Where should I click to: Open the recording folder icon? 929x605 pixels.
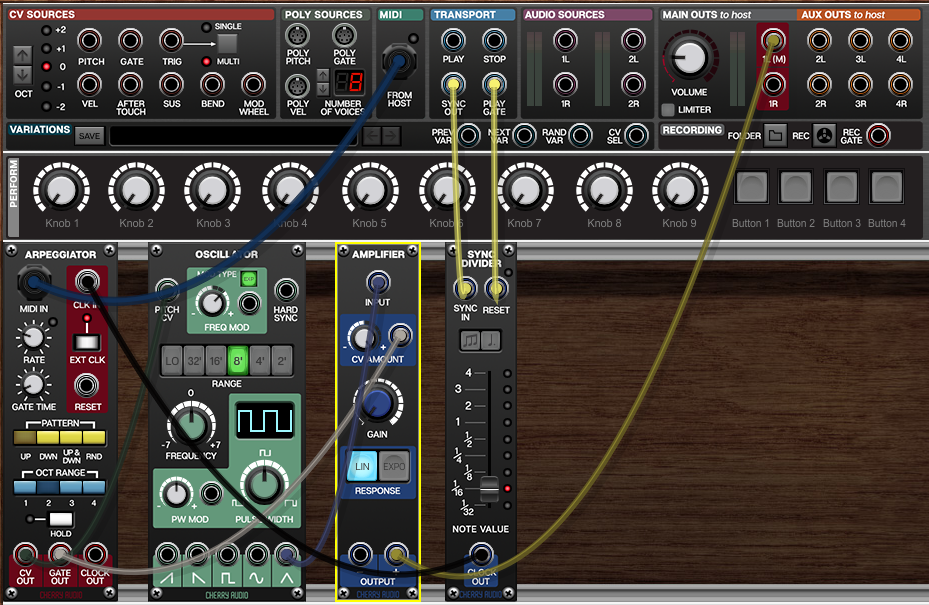click(x=775, y=136)
